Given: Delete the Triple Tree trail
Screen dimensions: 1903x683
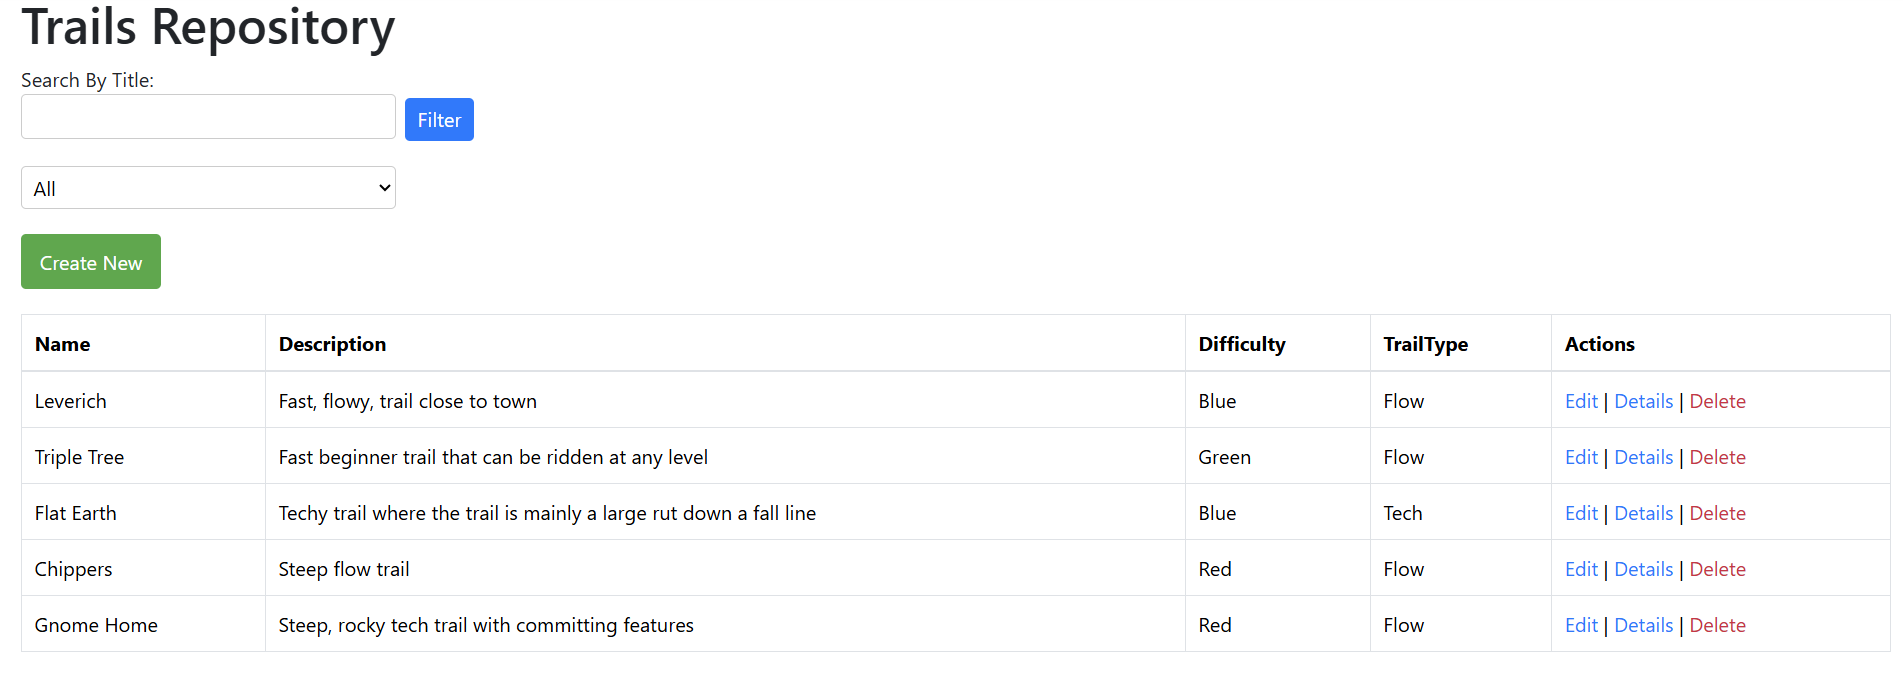Looking at the screenshot, I should coord(1717,457).
